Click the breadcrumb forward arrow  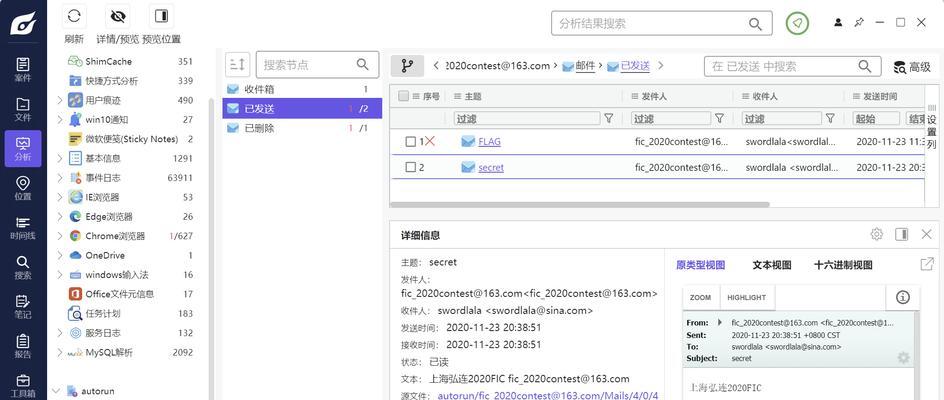tap(660, 66)
